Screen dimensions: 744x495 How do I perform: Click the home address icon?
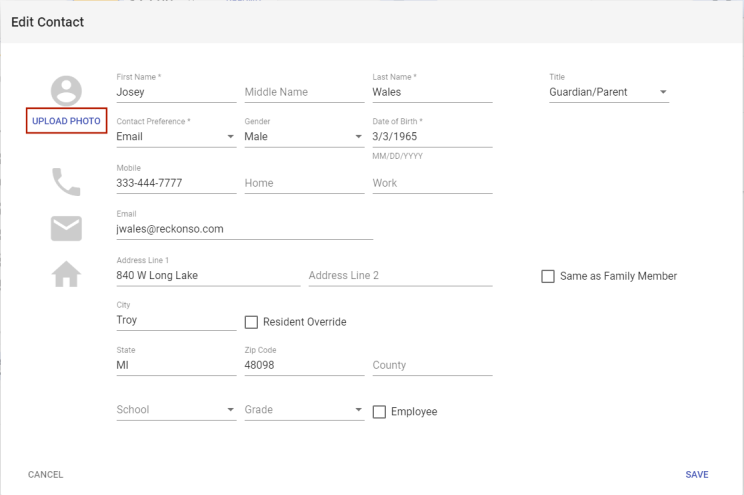[x=66, y=274]
